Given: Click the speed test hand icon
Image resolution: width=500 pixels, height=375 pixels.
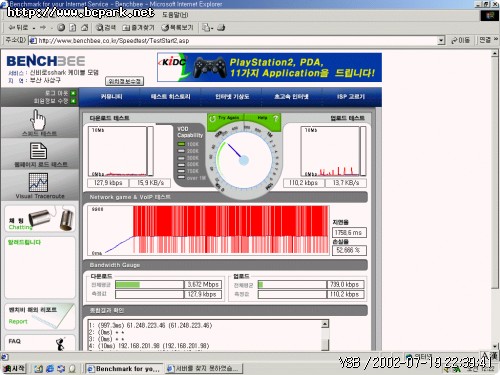Looking at the screenshot, I should pos(38,119).
